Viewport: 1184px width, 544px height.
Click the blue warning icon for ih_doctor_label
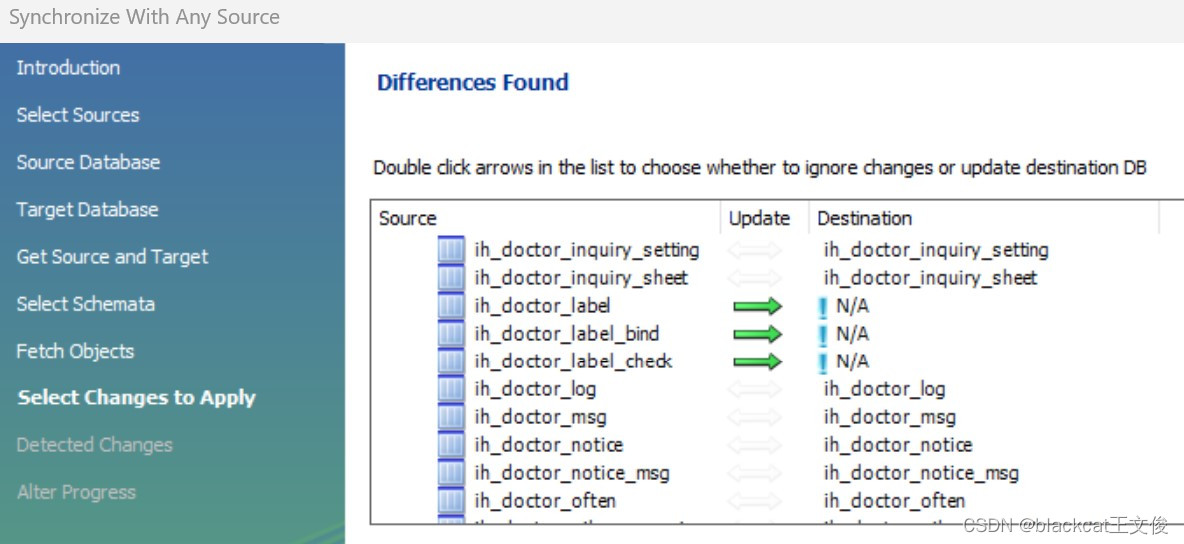[823, 307]
